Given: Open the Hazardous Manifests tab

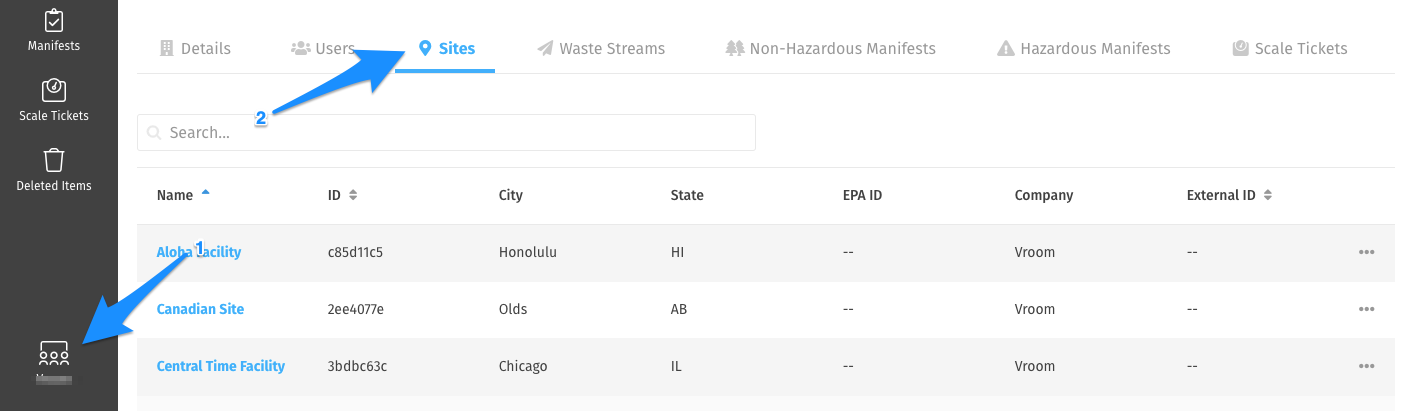Looking at the screenshot, I should click(1084, 48).
